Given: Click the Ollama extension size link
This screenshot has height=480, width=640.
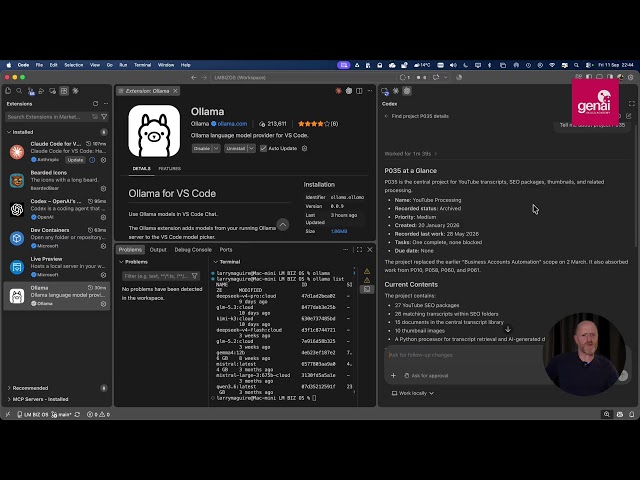Looking at the screenshot, I should 339,231.
